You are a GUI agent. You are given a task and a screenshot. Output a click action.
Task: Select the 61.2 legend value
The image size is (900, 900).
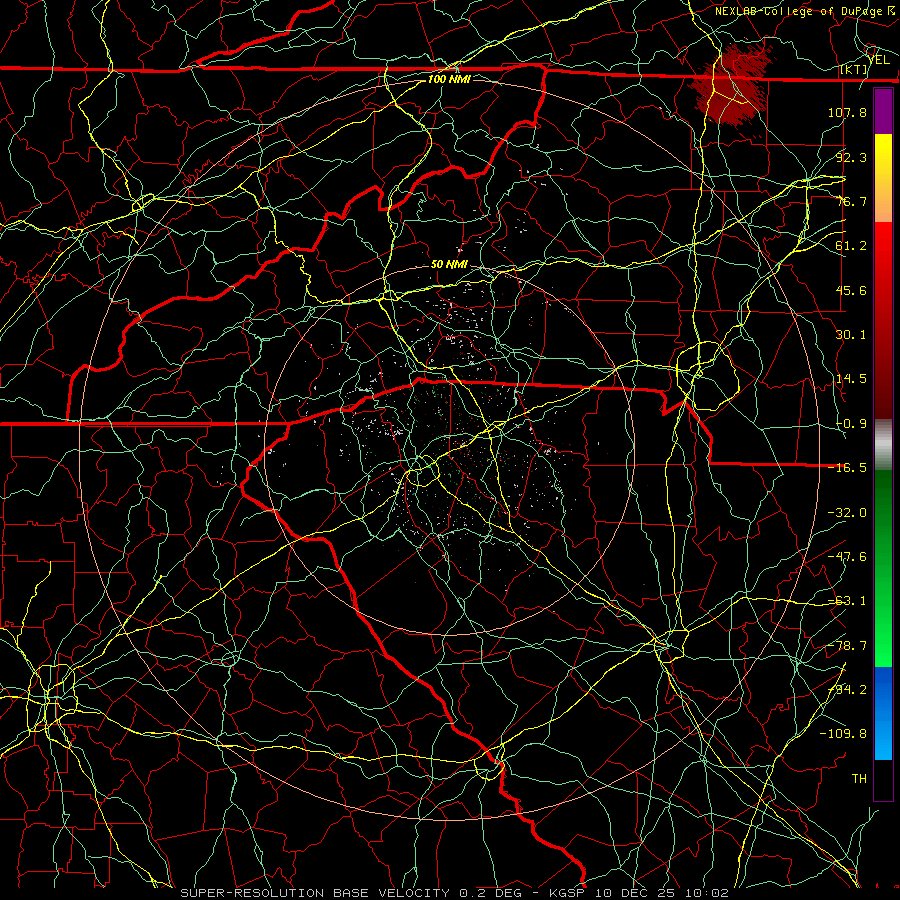(851, 246)
